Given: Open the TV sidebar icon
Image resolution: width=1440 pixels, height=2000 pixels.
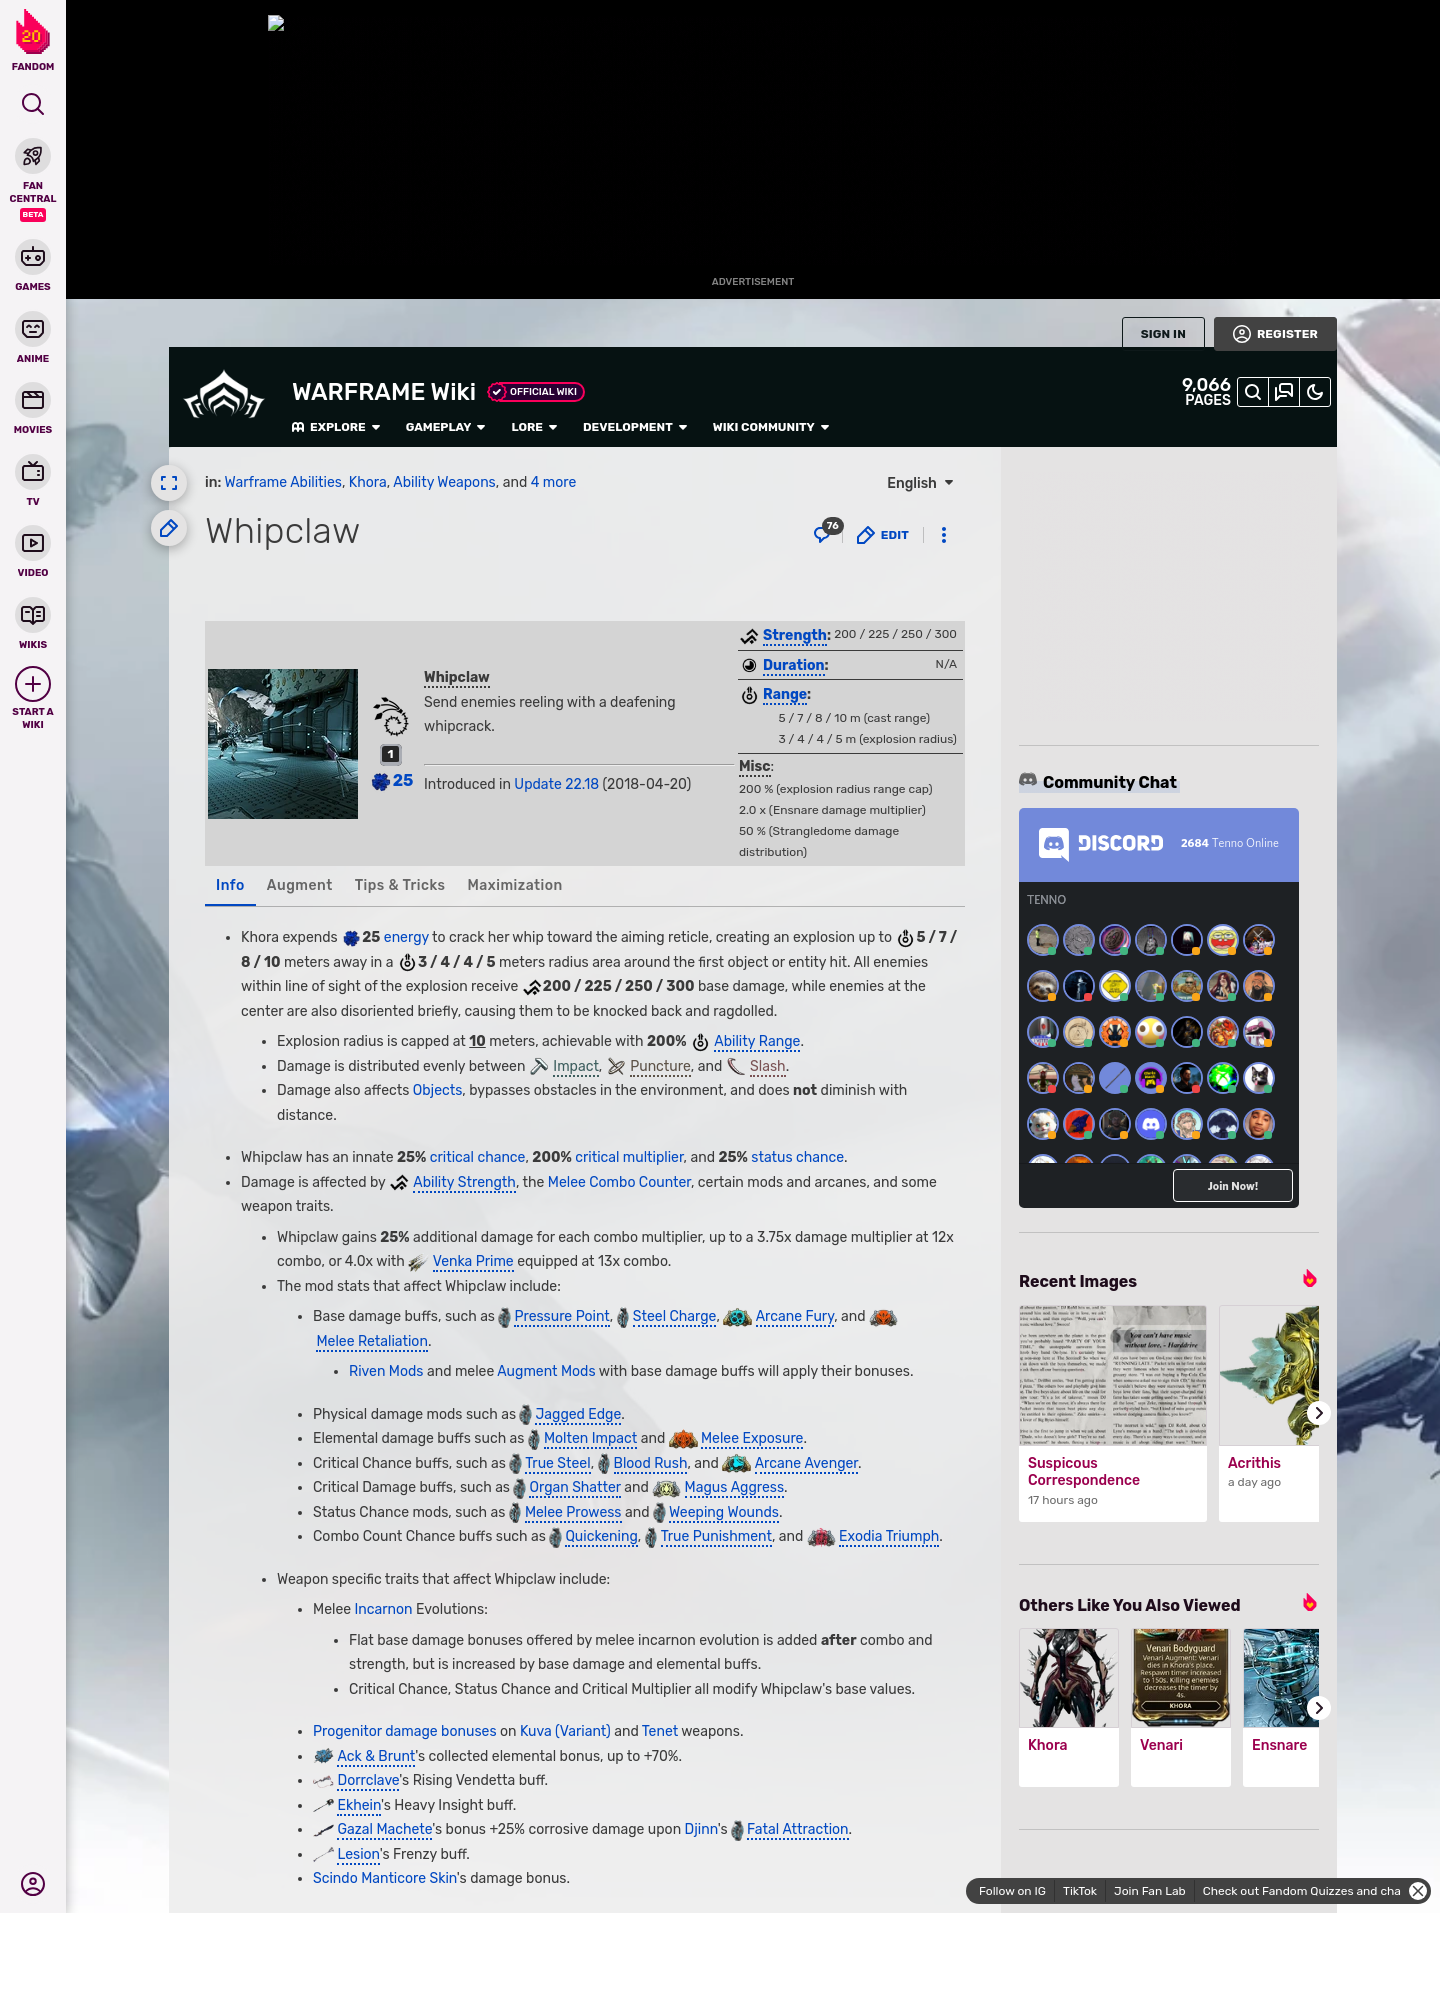Looking at the screenshot, I should pyautogui.click(x=33, y=472).
